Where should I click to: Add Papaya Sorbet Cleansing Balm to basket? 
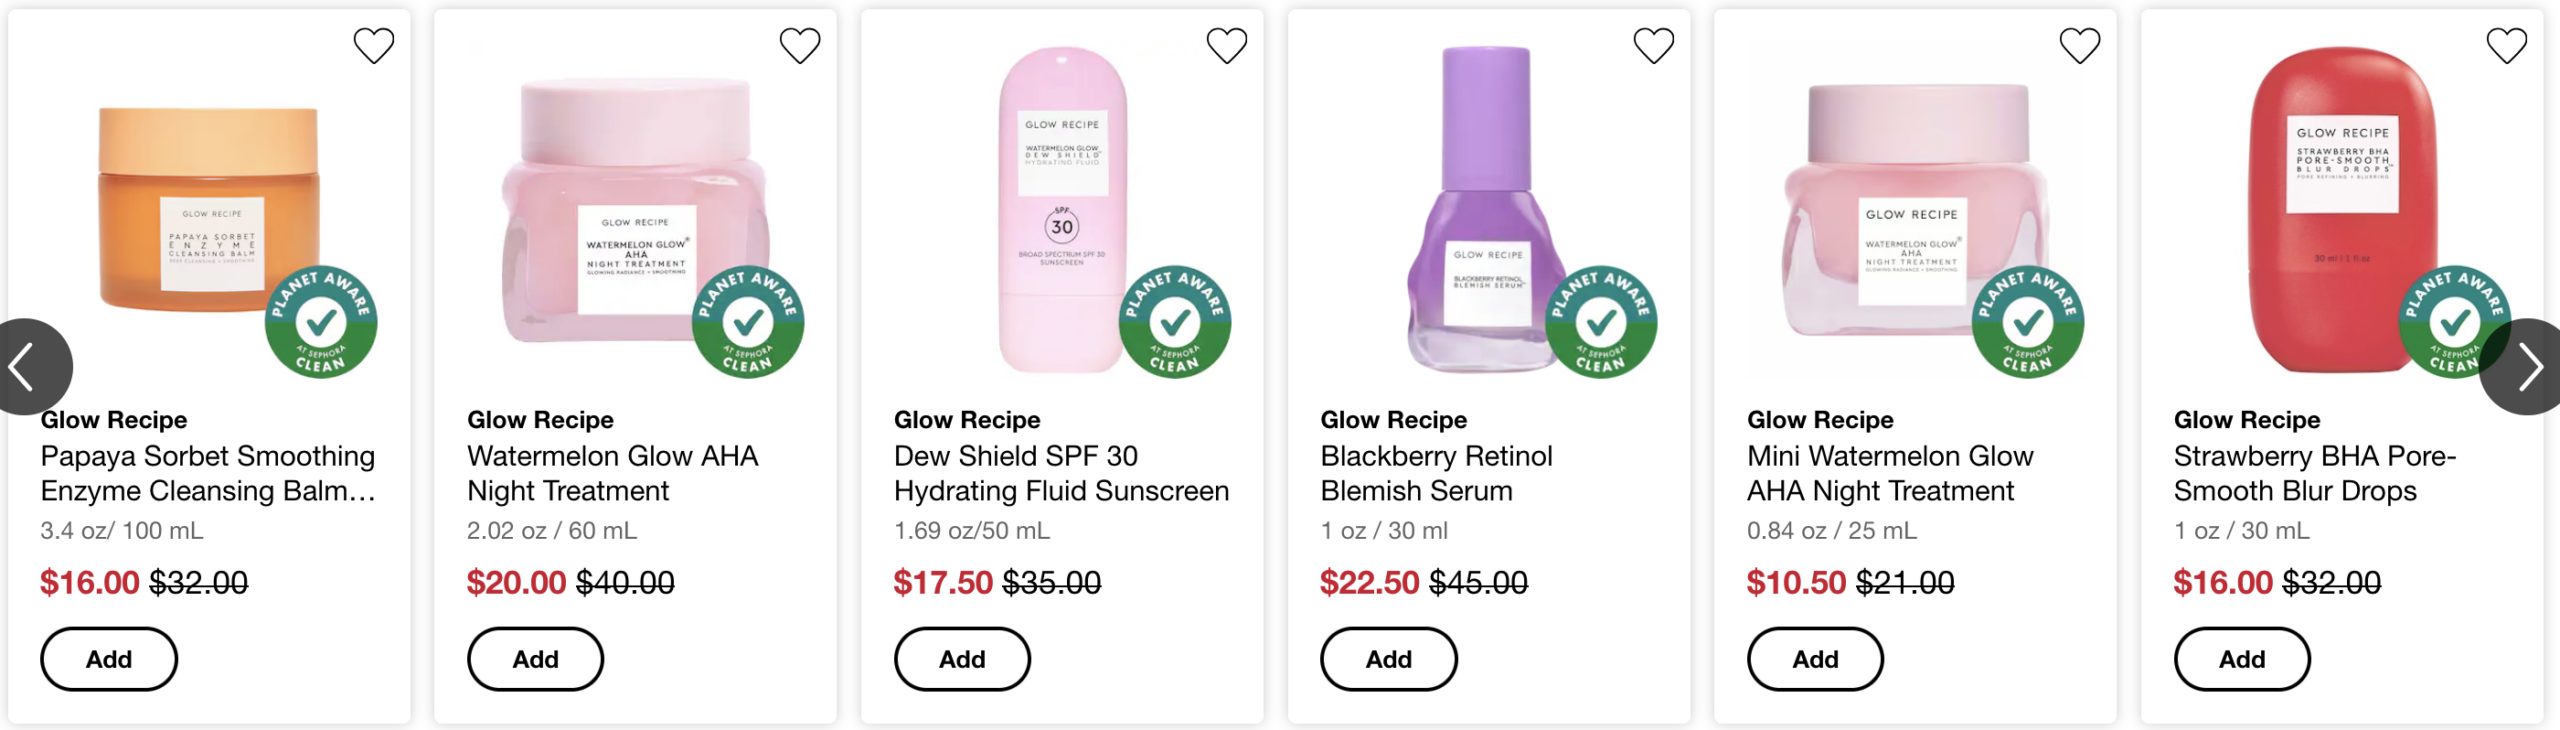tap(109, 659)
